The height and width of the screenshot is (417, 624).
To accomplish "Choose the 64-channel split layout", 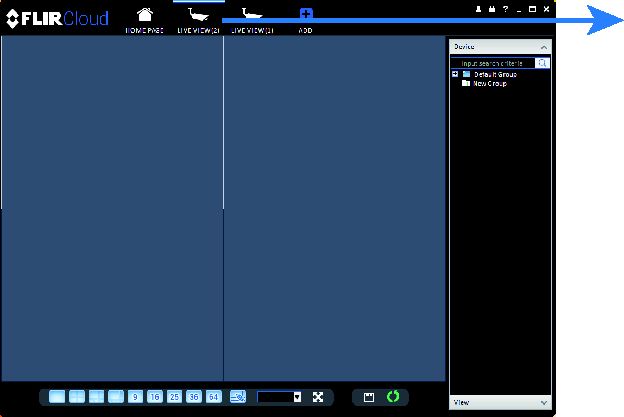I will (214, 397).
